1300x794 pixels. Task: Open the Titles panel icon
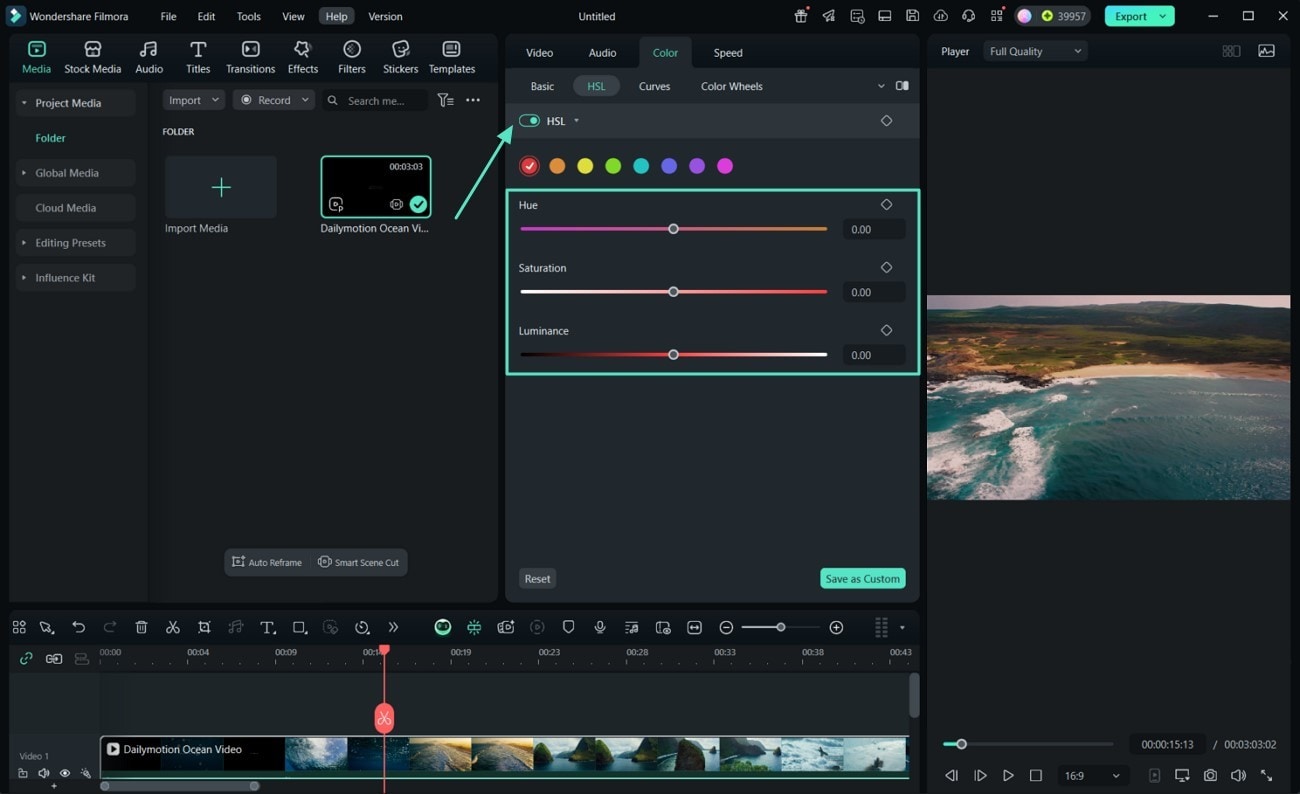coord(198,50)
